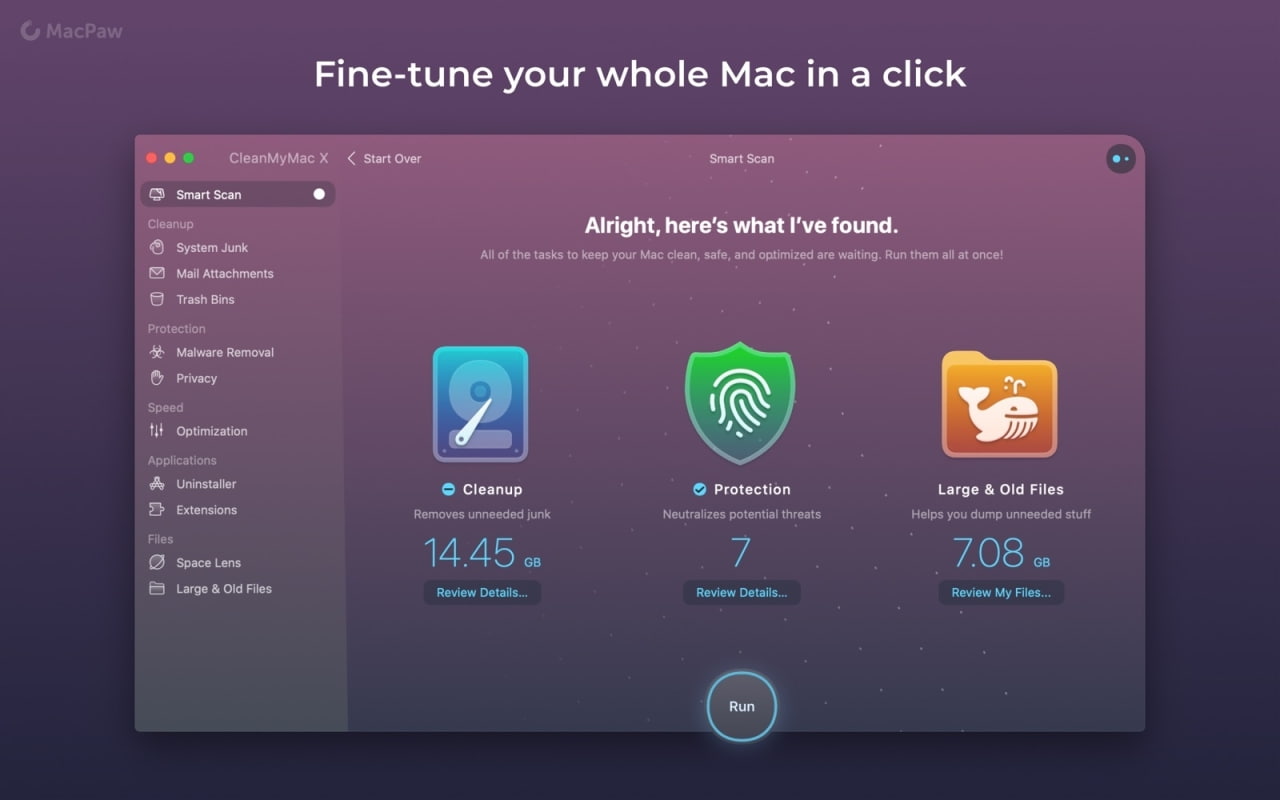Click the Optimization sliders icon
The width and height of the screenshot is (1280, 800).
157,431
